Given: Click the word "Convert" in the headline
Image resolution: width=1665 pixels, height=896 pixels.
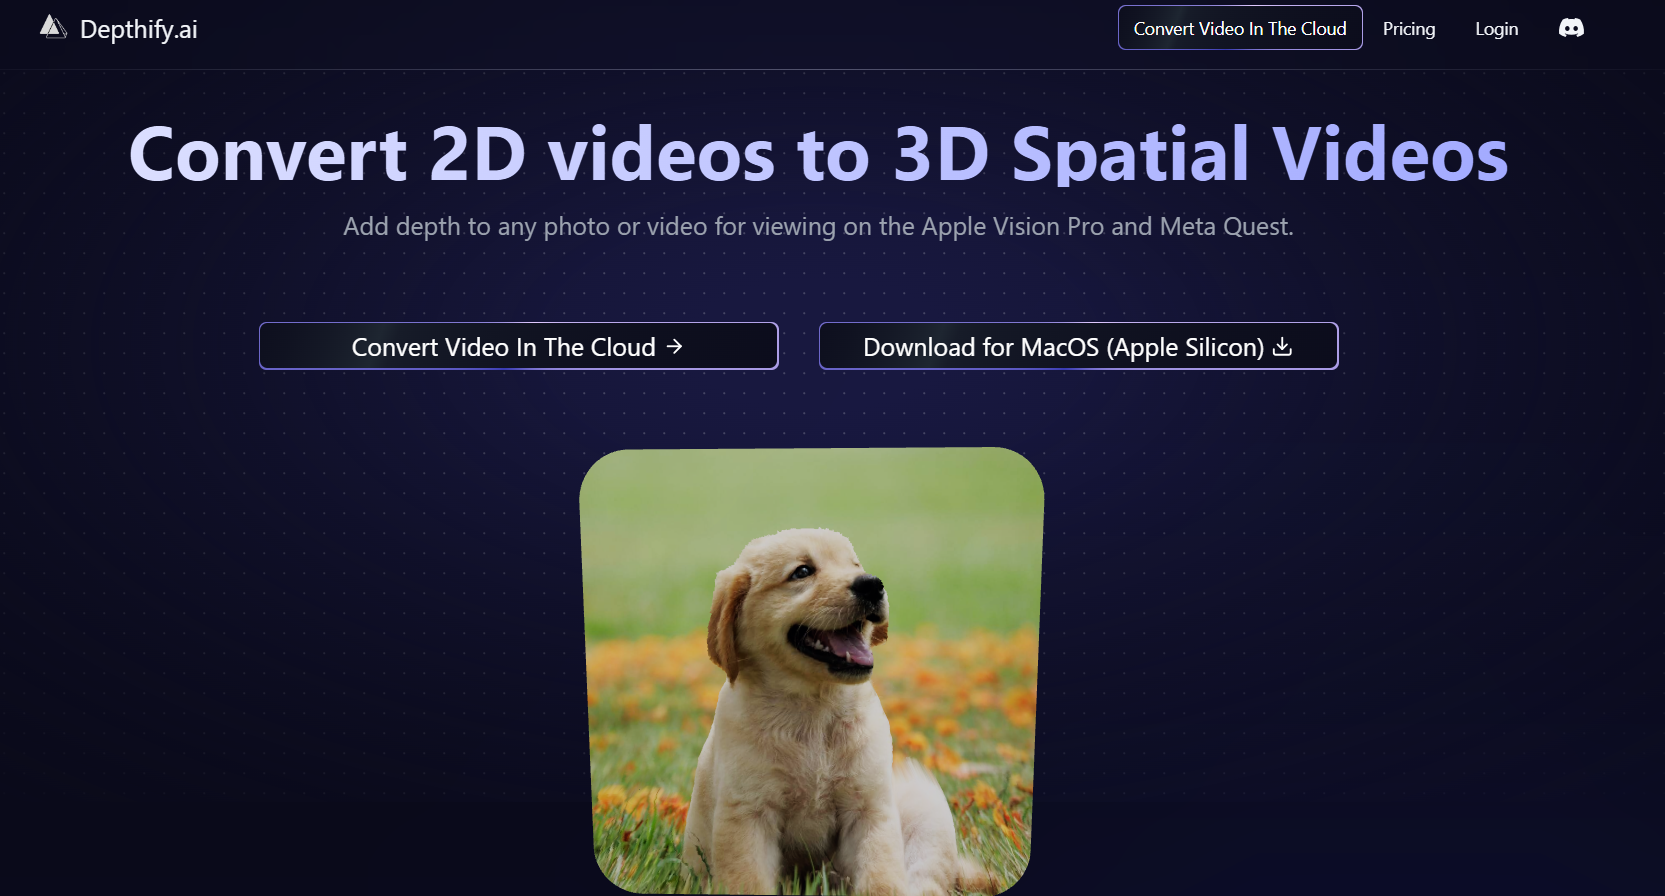Looking at the screenshot, I should pyautogui.click(x=268, y=155).
